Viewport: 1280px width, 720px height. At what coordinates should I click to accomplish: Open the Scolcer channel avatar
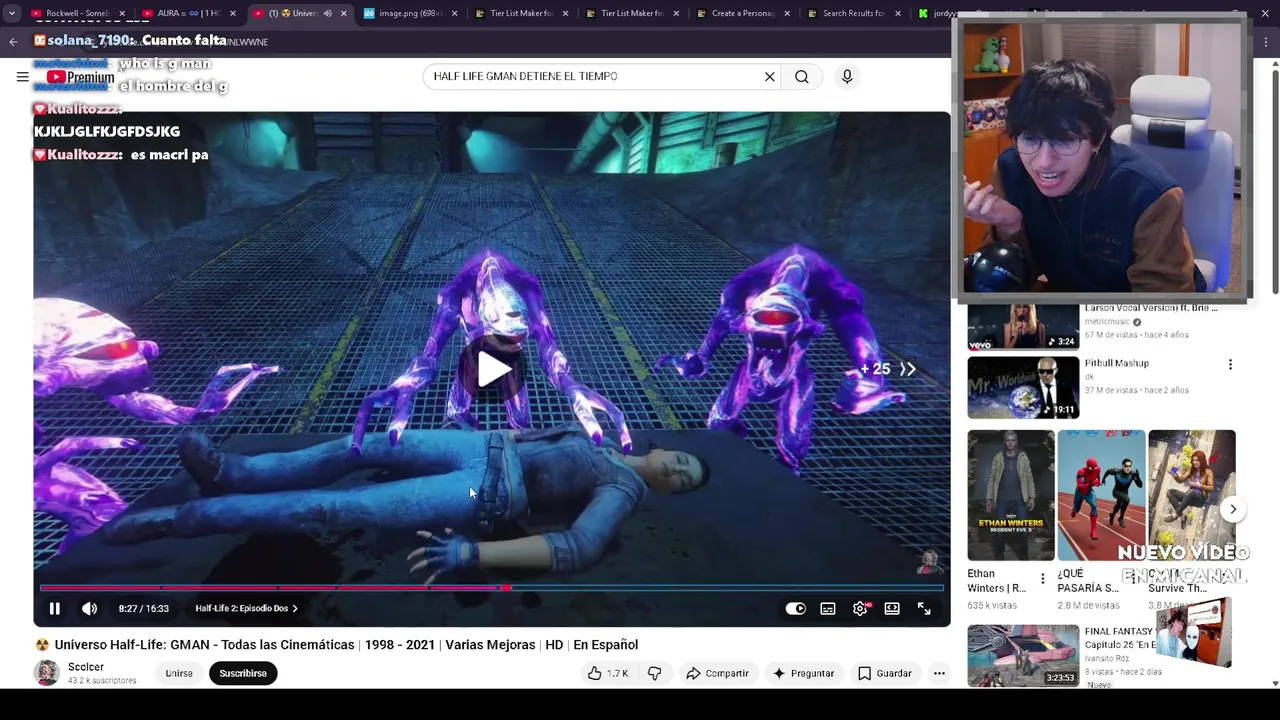pyautogui.click(x=47, y=673)
